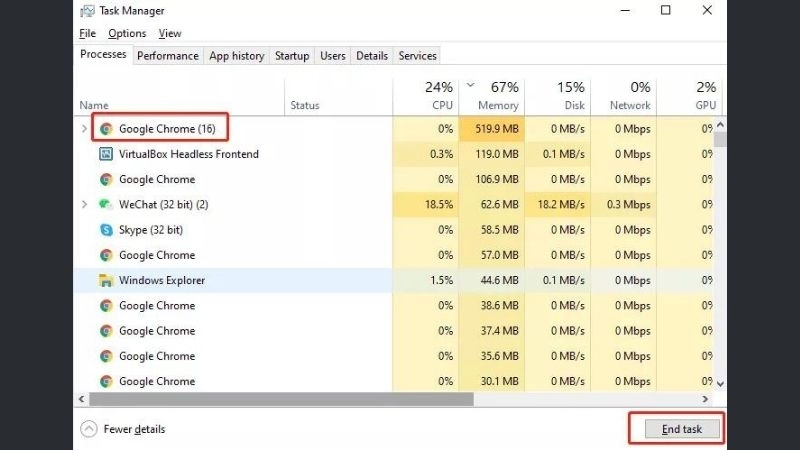
Task: Click the 44.6 MB memory cell
Action: tap(491, 280)
